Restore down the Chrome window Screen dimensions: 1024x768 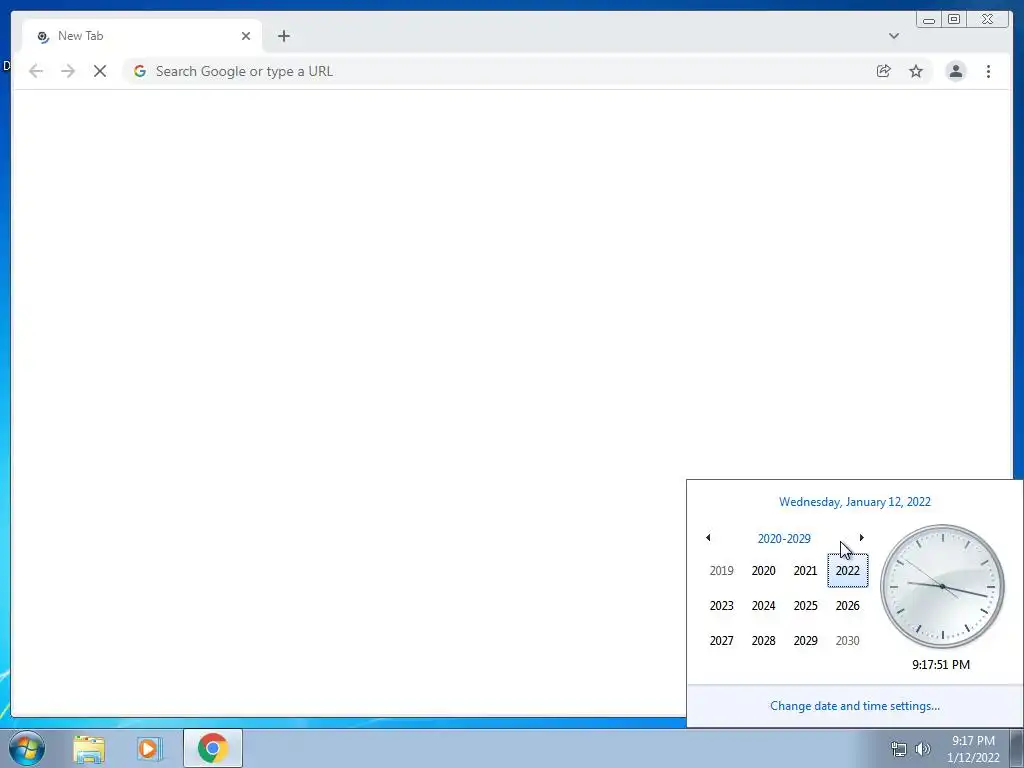[953, 20]
